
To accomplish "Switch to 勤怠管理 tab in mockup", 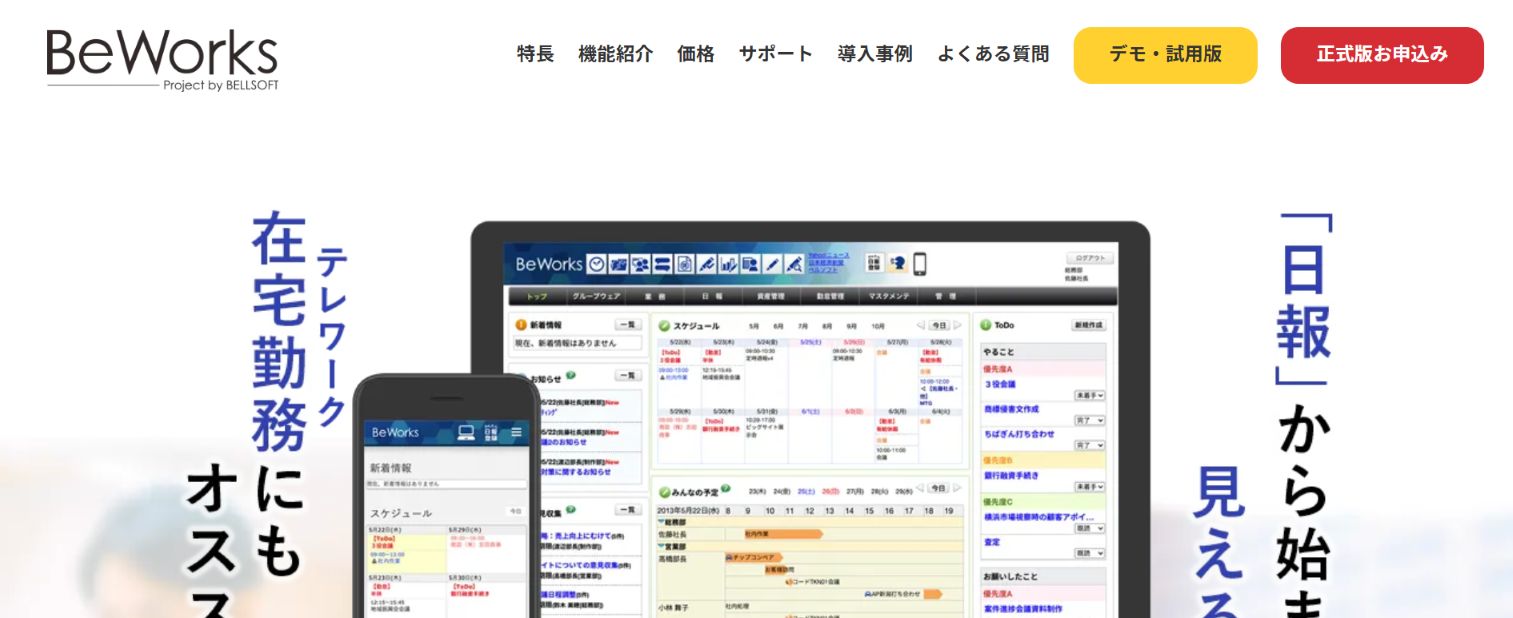I will pos(830,296).
